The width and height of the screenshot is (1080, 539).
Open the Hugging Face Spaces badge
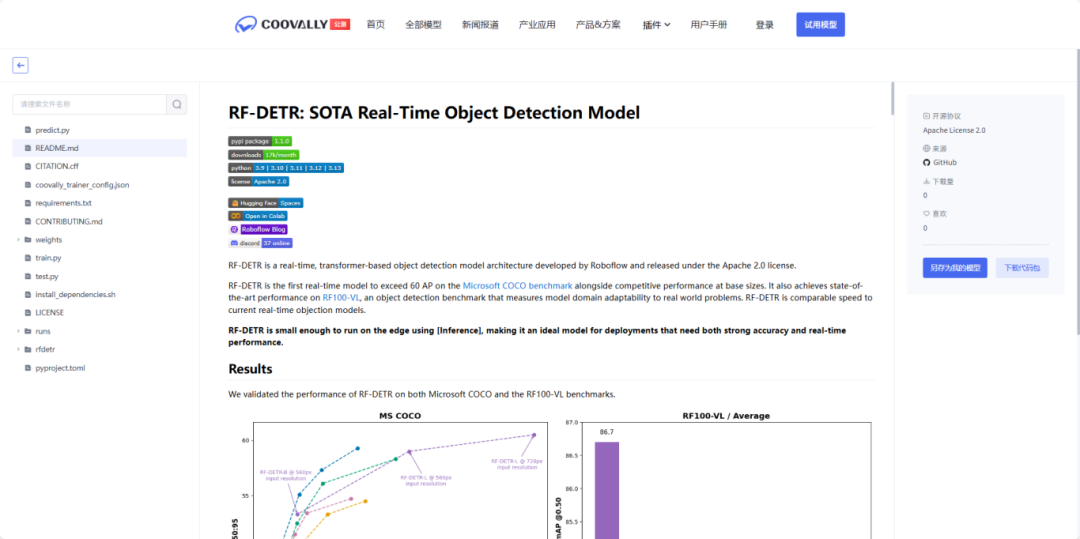(x=266, y=203)
